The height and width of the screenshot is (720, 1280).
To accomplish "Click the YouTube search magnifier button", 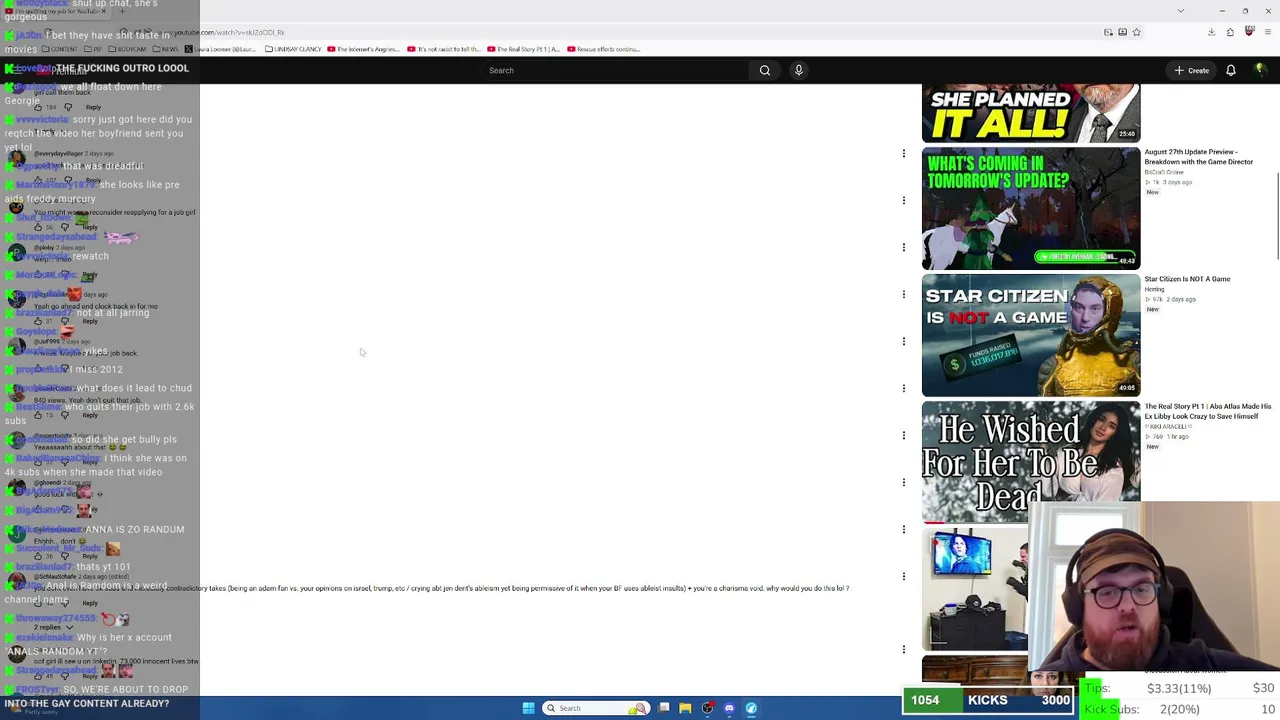I will click(765, 70).
